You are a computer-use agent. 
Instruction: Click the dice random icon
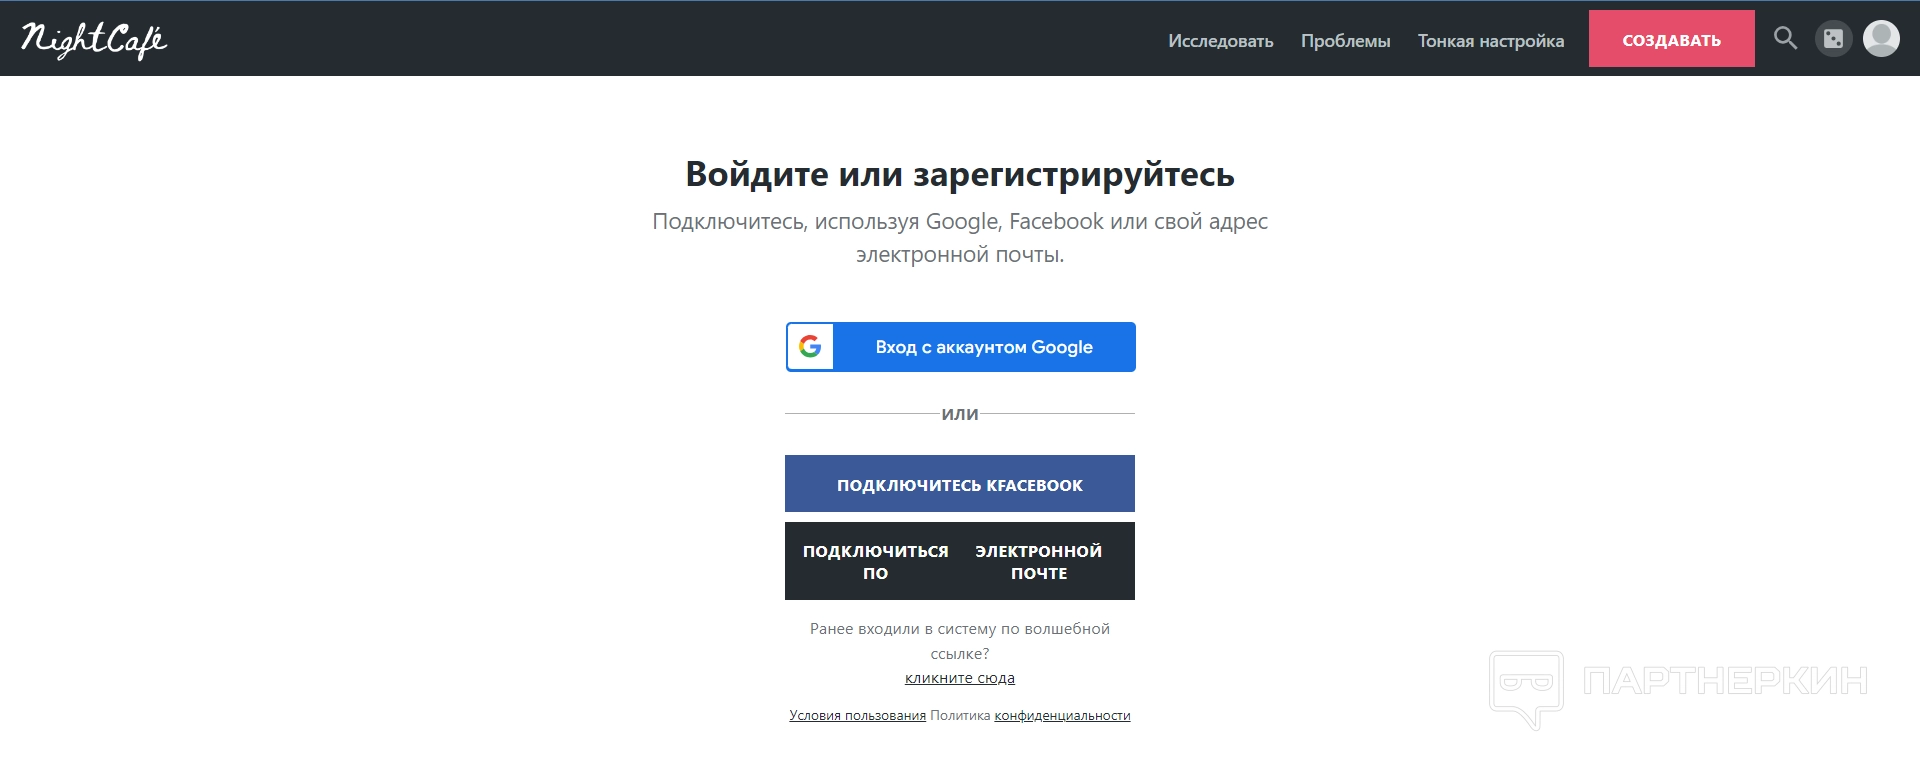[x=1833, y=39]
